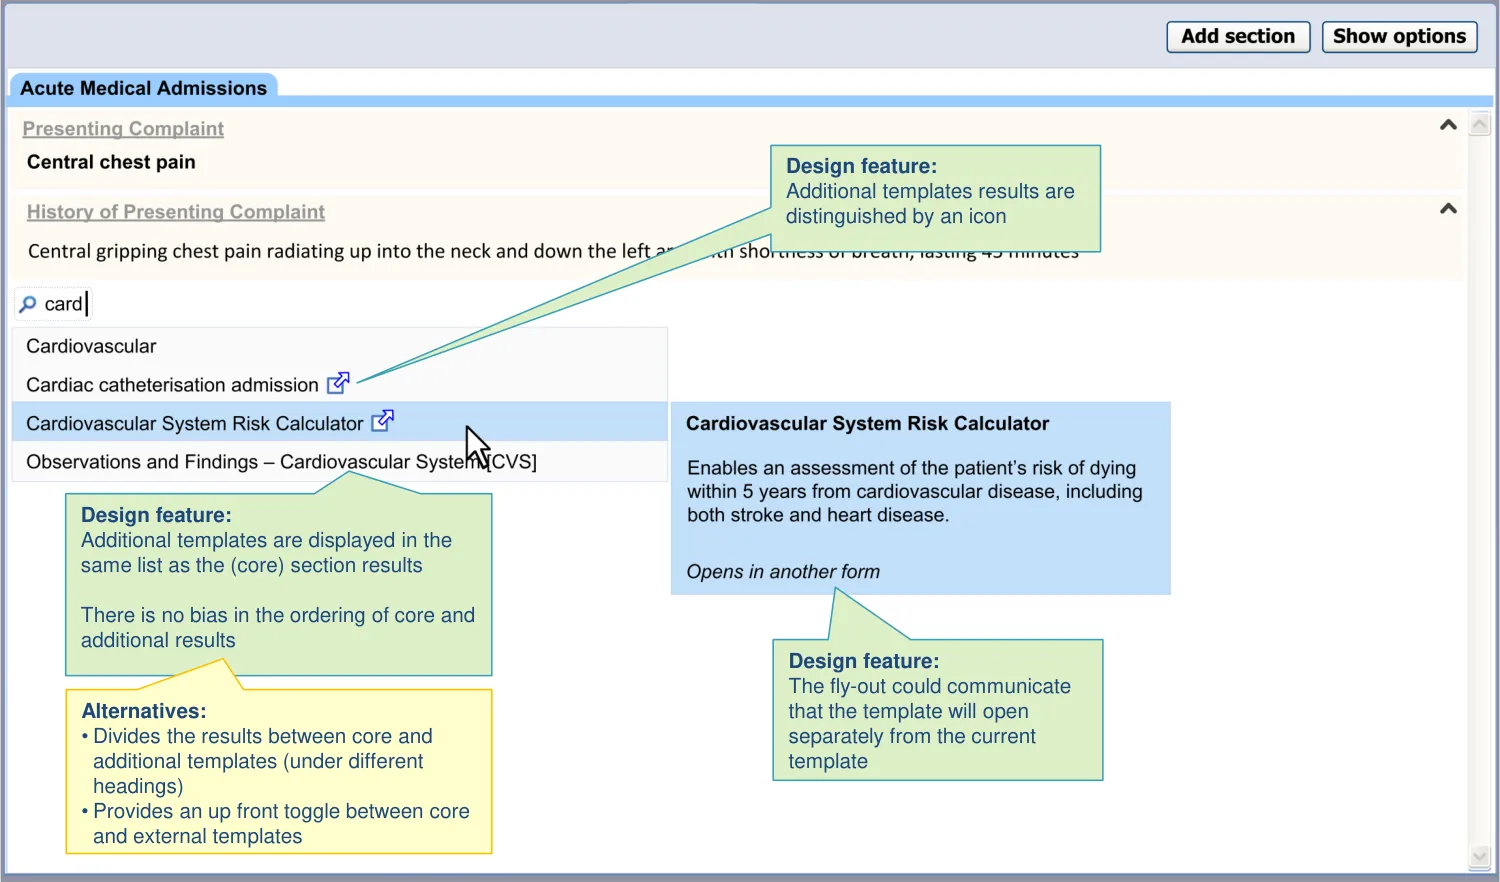This screenshot has width=1500, height=882.
Task: Choose Cardiac catheterisation admission from results
Action: point(172,385)
